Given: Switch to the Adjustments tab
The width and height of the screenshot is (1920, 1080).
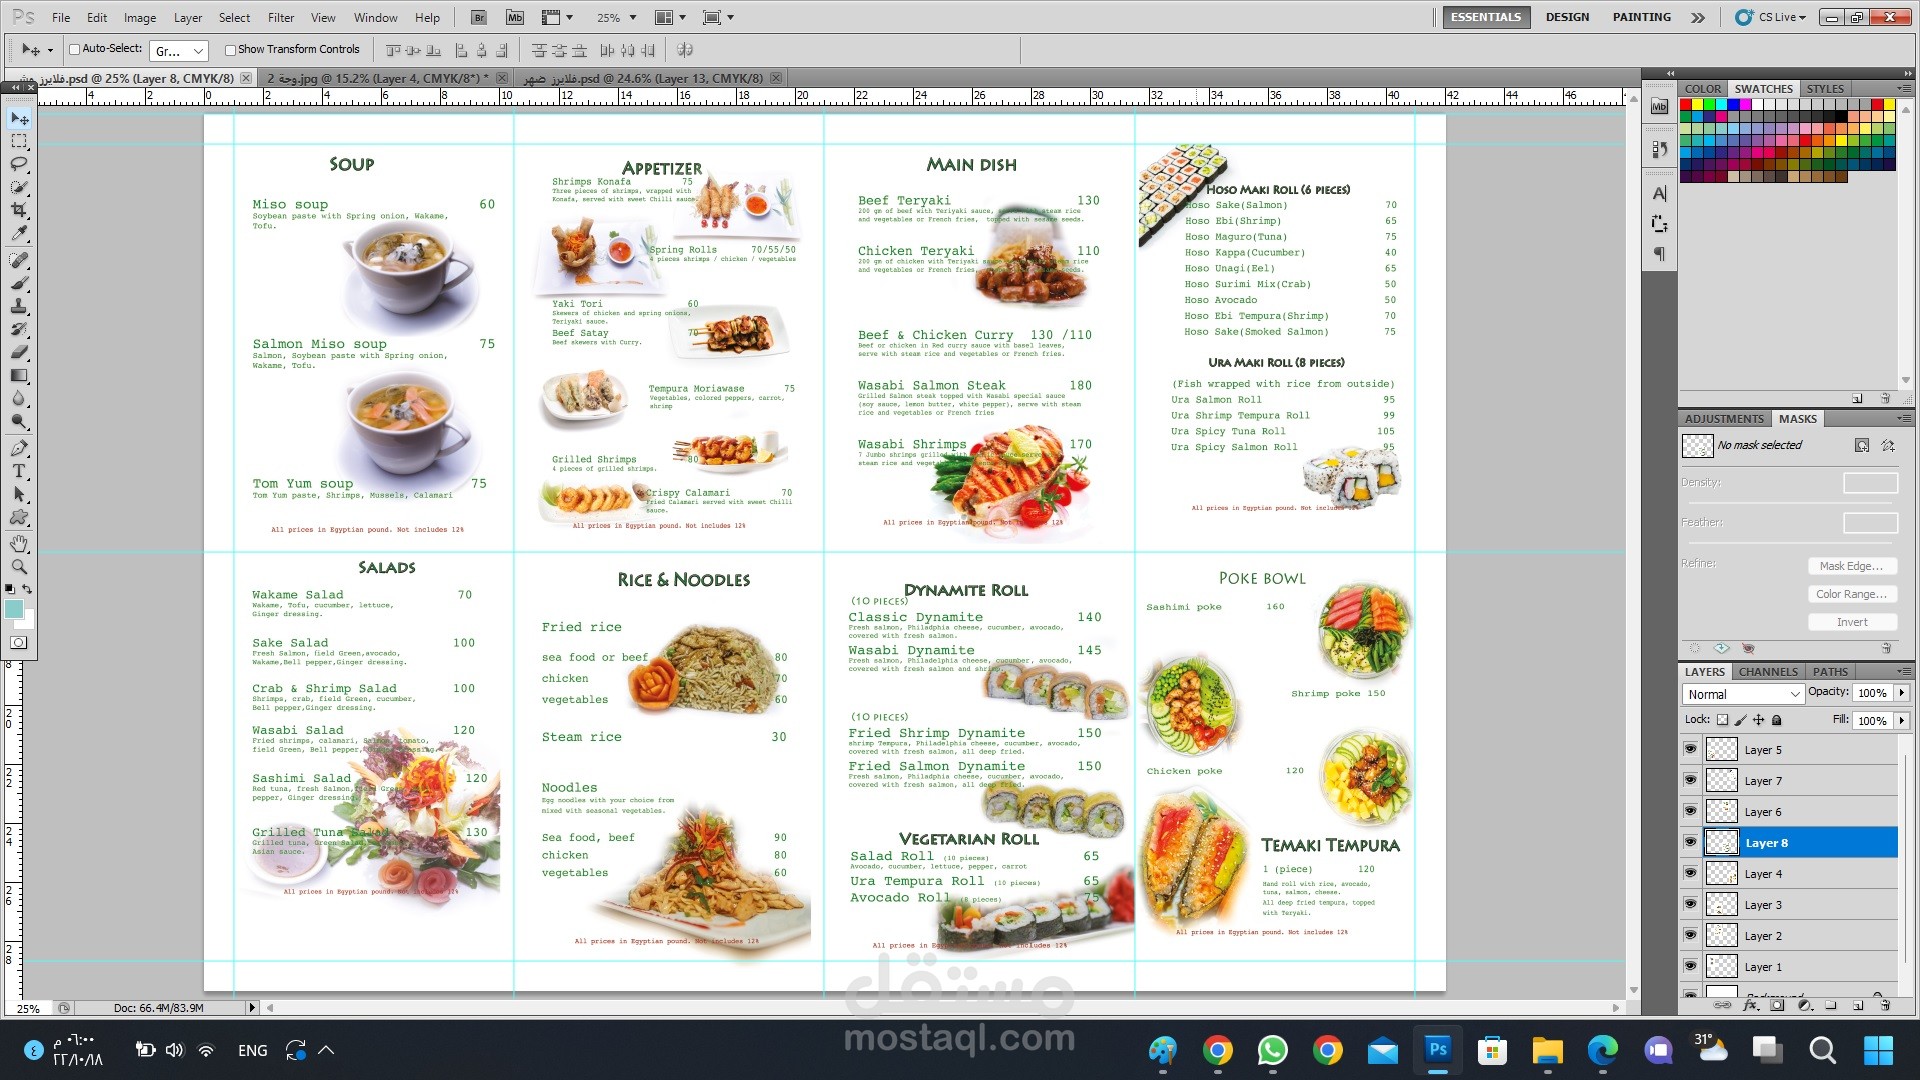Looking at the screenshot, I should (x=1724, y=419).
